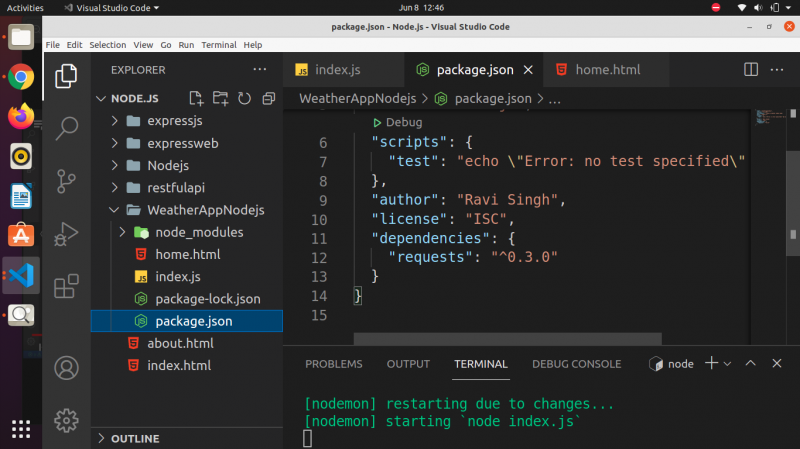The height and width of the screenshot is (449, 800).
Task: Open editor more actions menu
Action: [x=777, y=69]
